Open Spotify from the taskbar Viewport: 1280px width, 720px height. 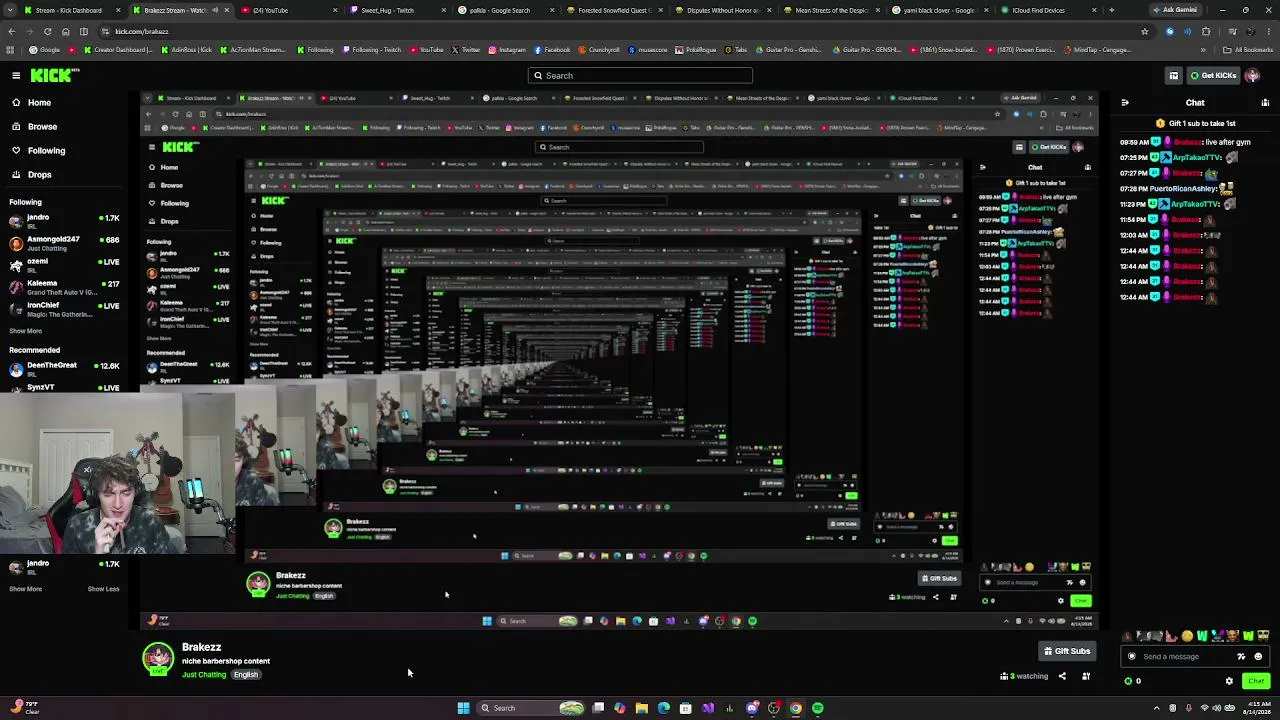[818, 708]
